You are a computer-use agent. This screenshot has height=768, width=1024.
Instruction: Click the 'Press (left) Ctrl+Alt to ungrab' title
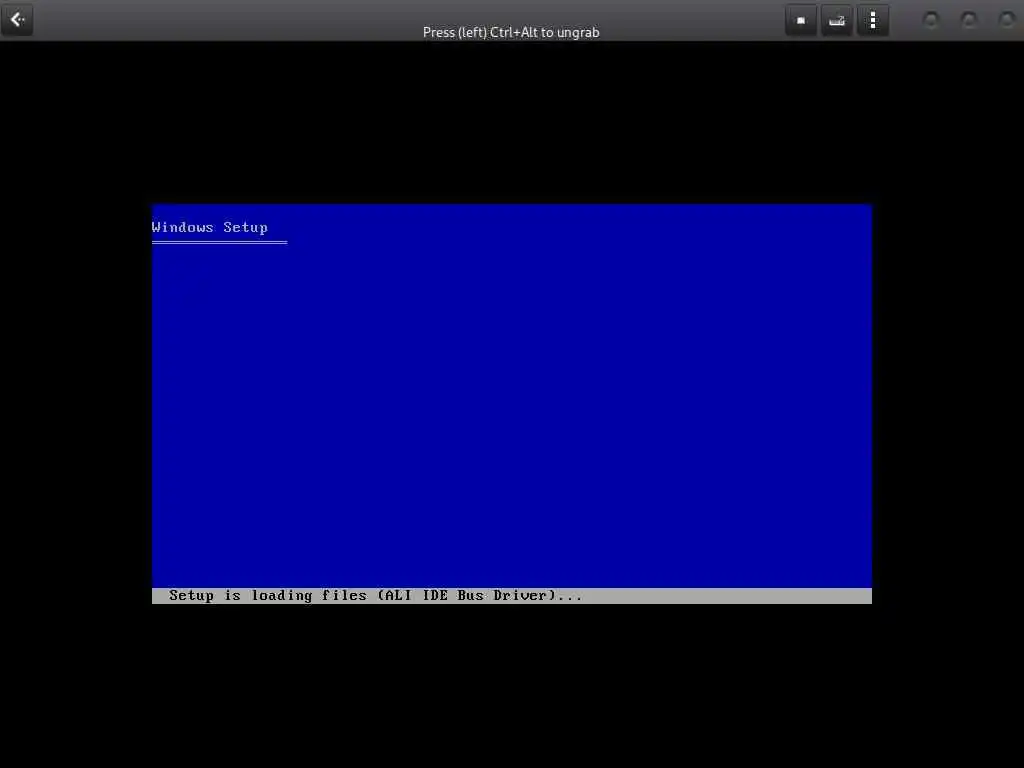511,32
